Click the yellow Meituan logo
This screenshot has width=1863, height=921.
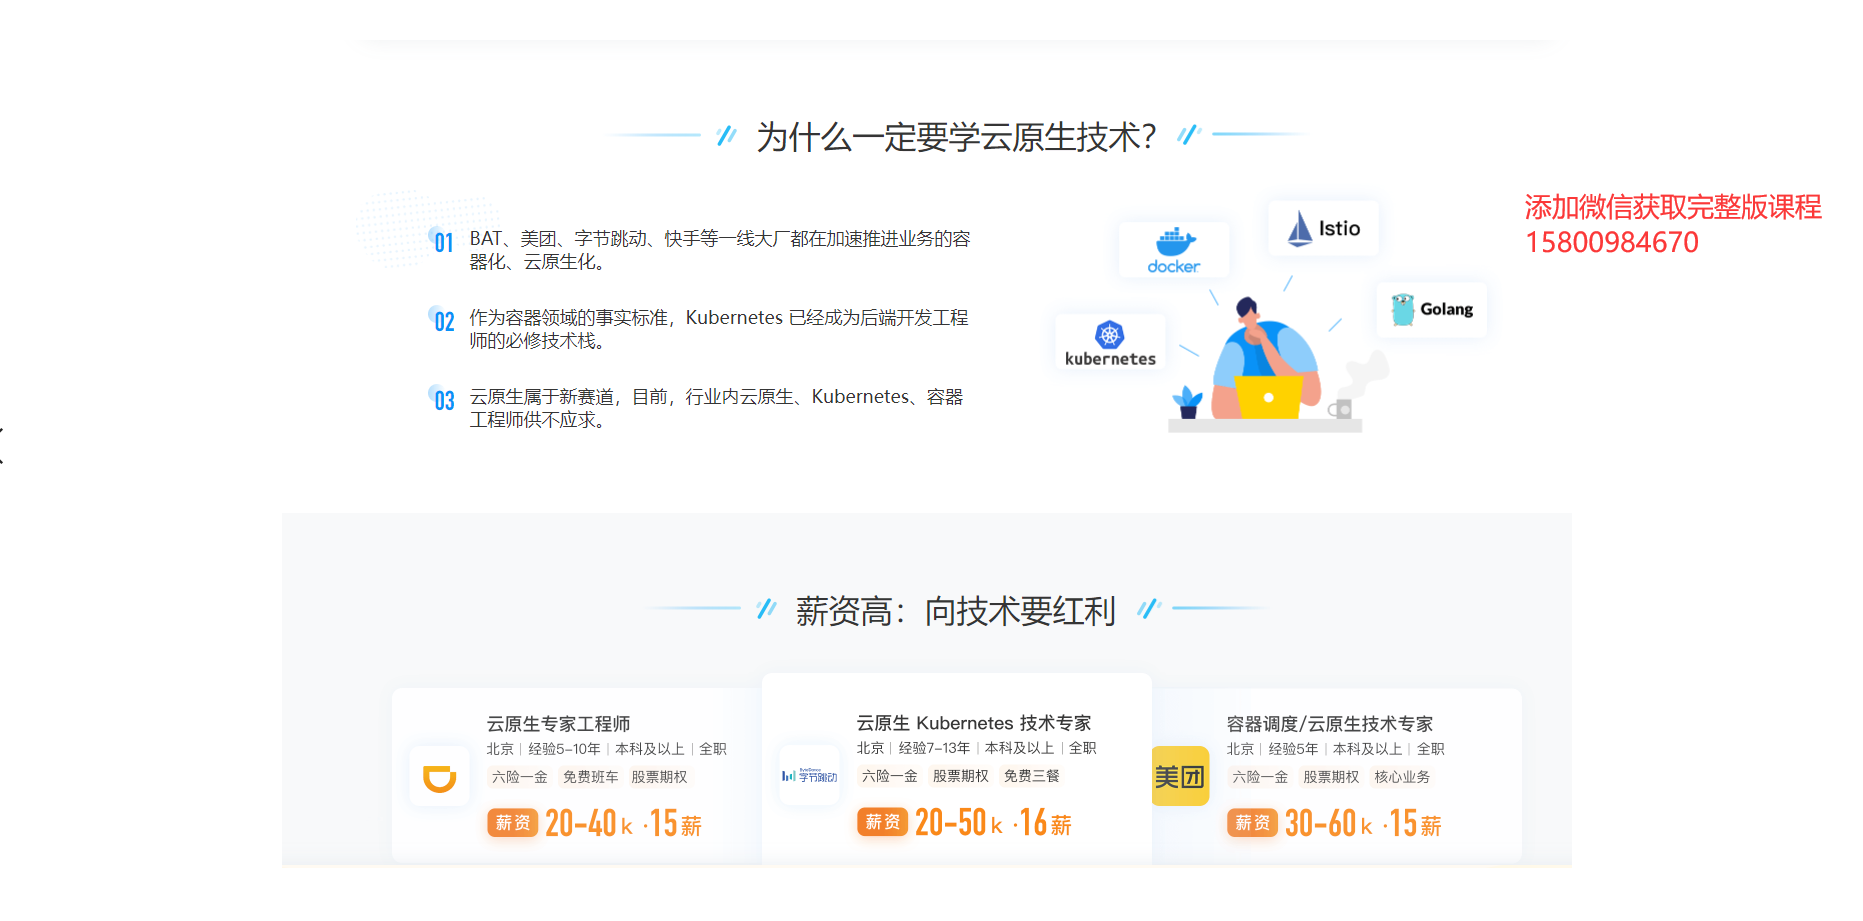(x=1180, y=776)
